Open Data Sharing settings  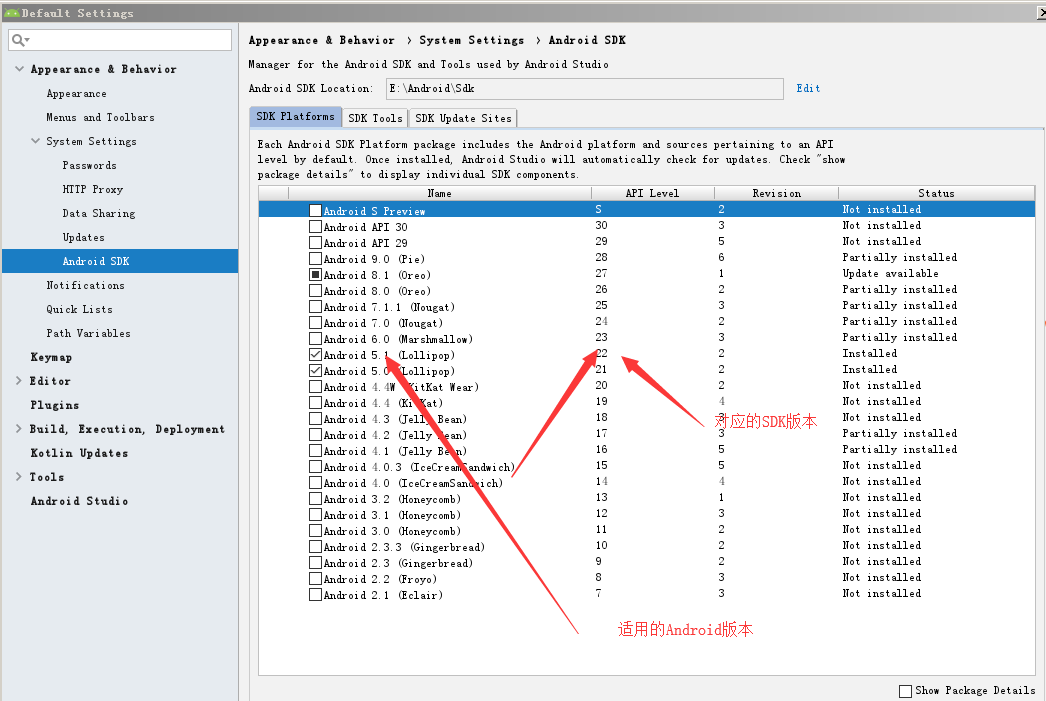[99, 213]
